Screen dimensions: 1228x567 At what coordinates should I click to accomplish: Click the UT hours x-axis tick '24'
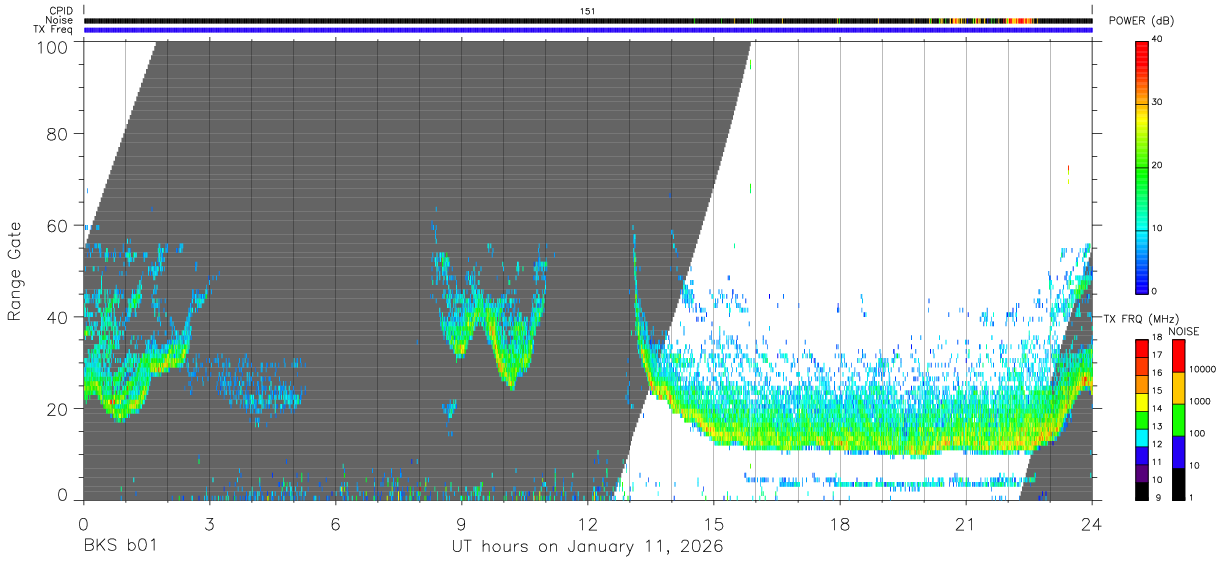click(x=1092, y=523)
